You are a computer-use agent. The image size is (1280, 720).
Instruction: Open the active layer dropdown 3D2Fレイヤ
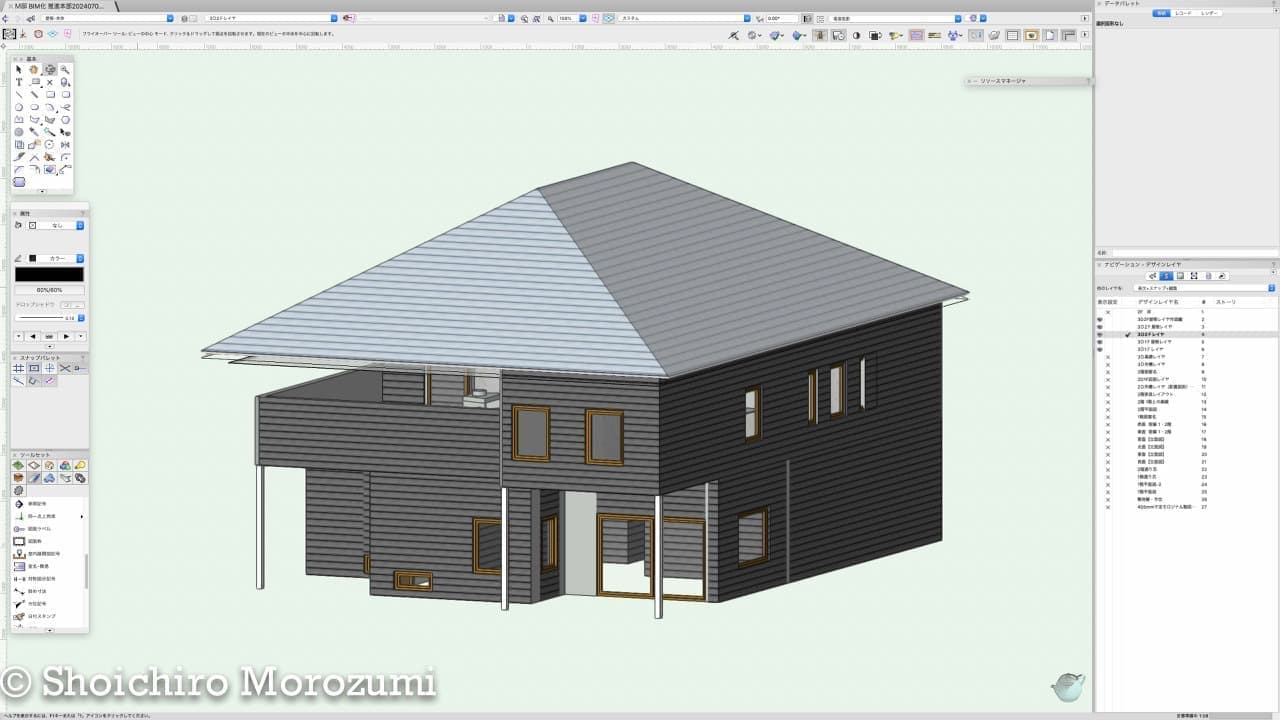334,18
